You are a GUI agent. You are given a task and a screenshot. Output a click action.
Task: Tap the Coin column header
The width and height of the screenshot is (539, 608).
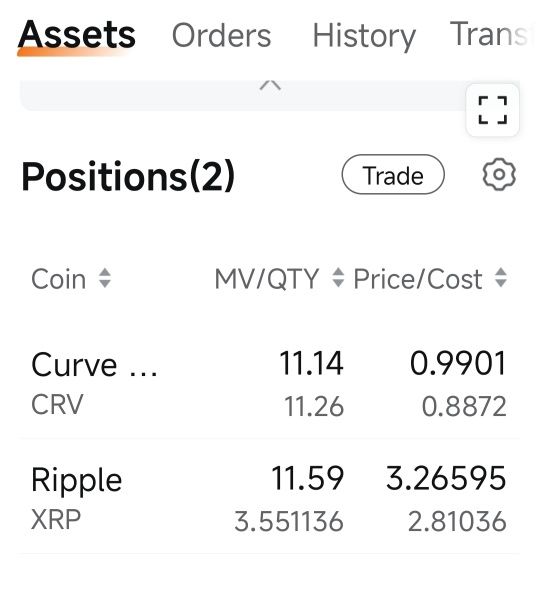[59, 279]
